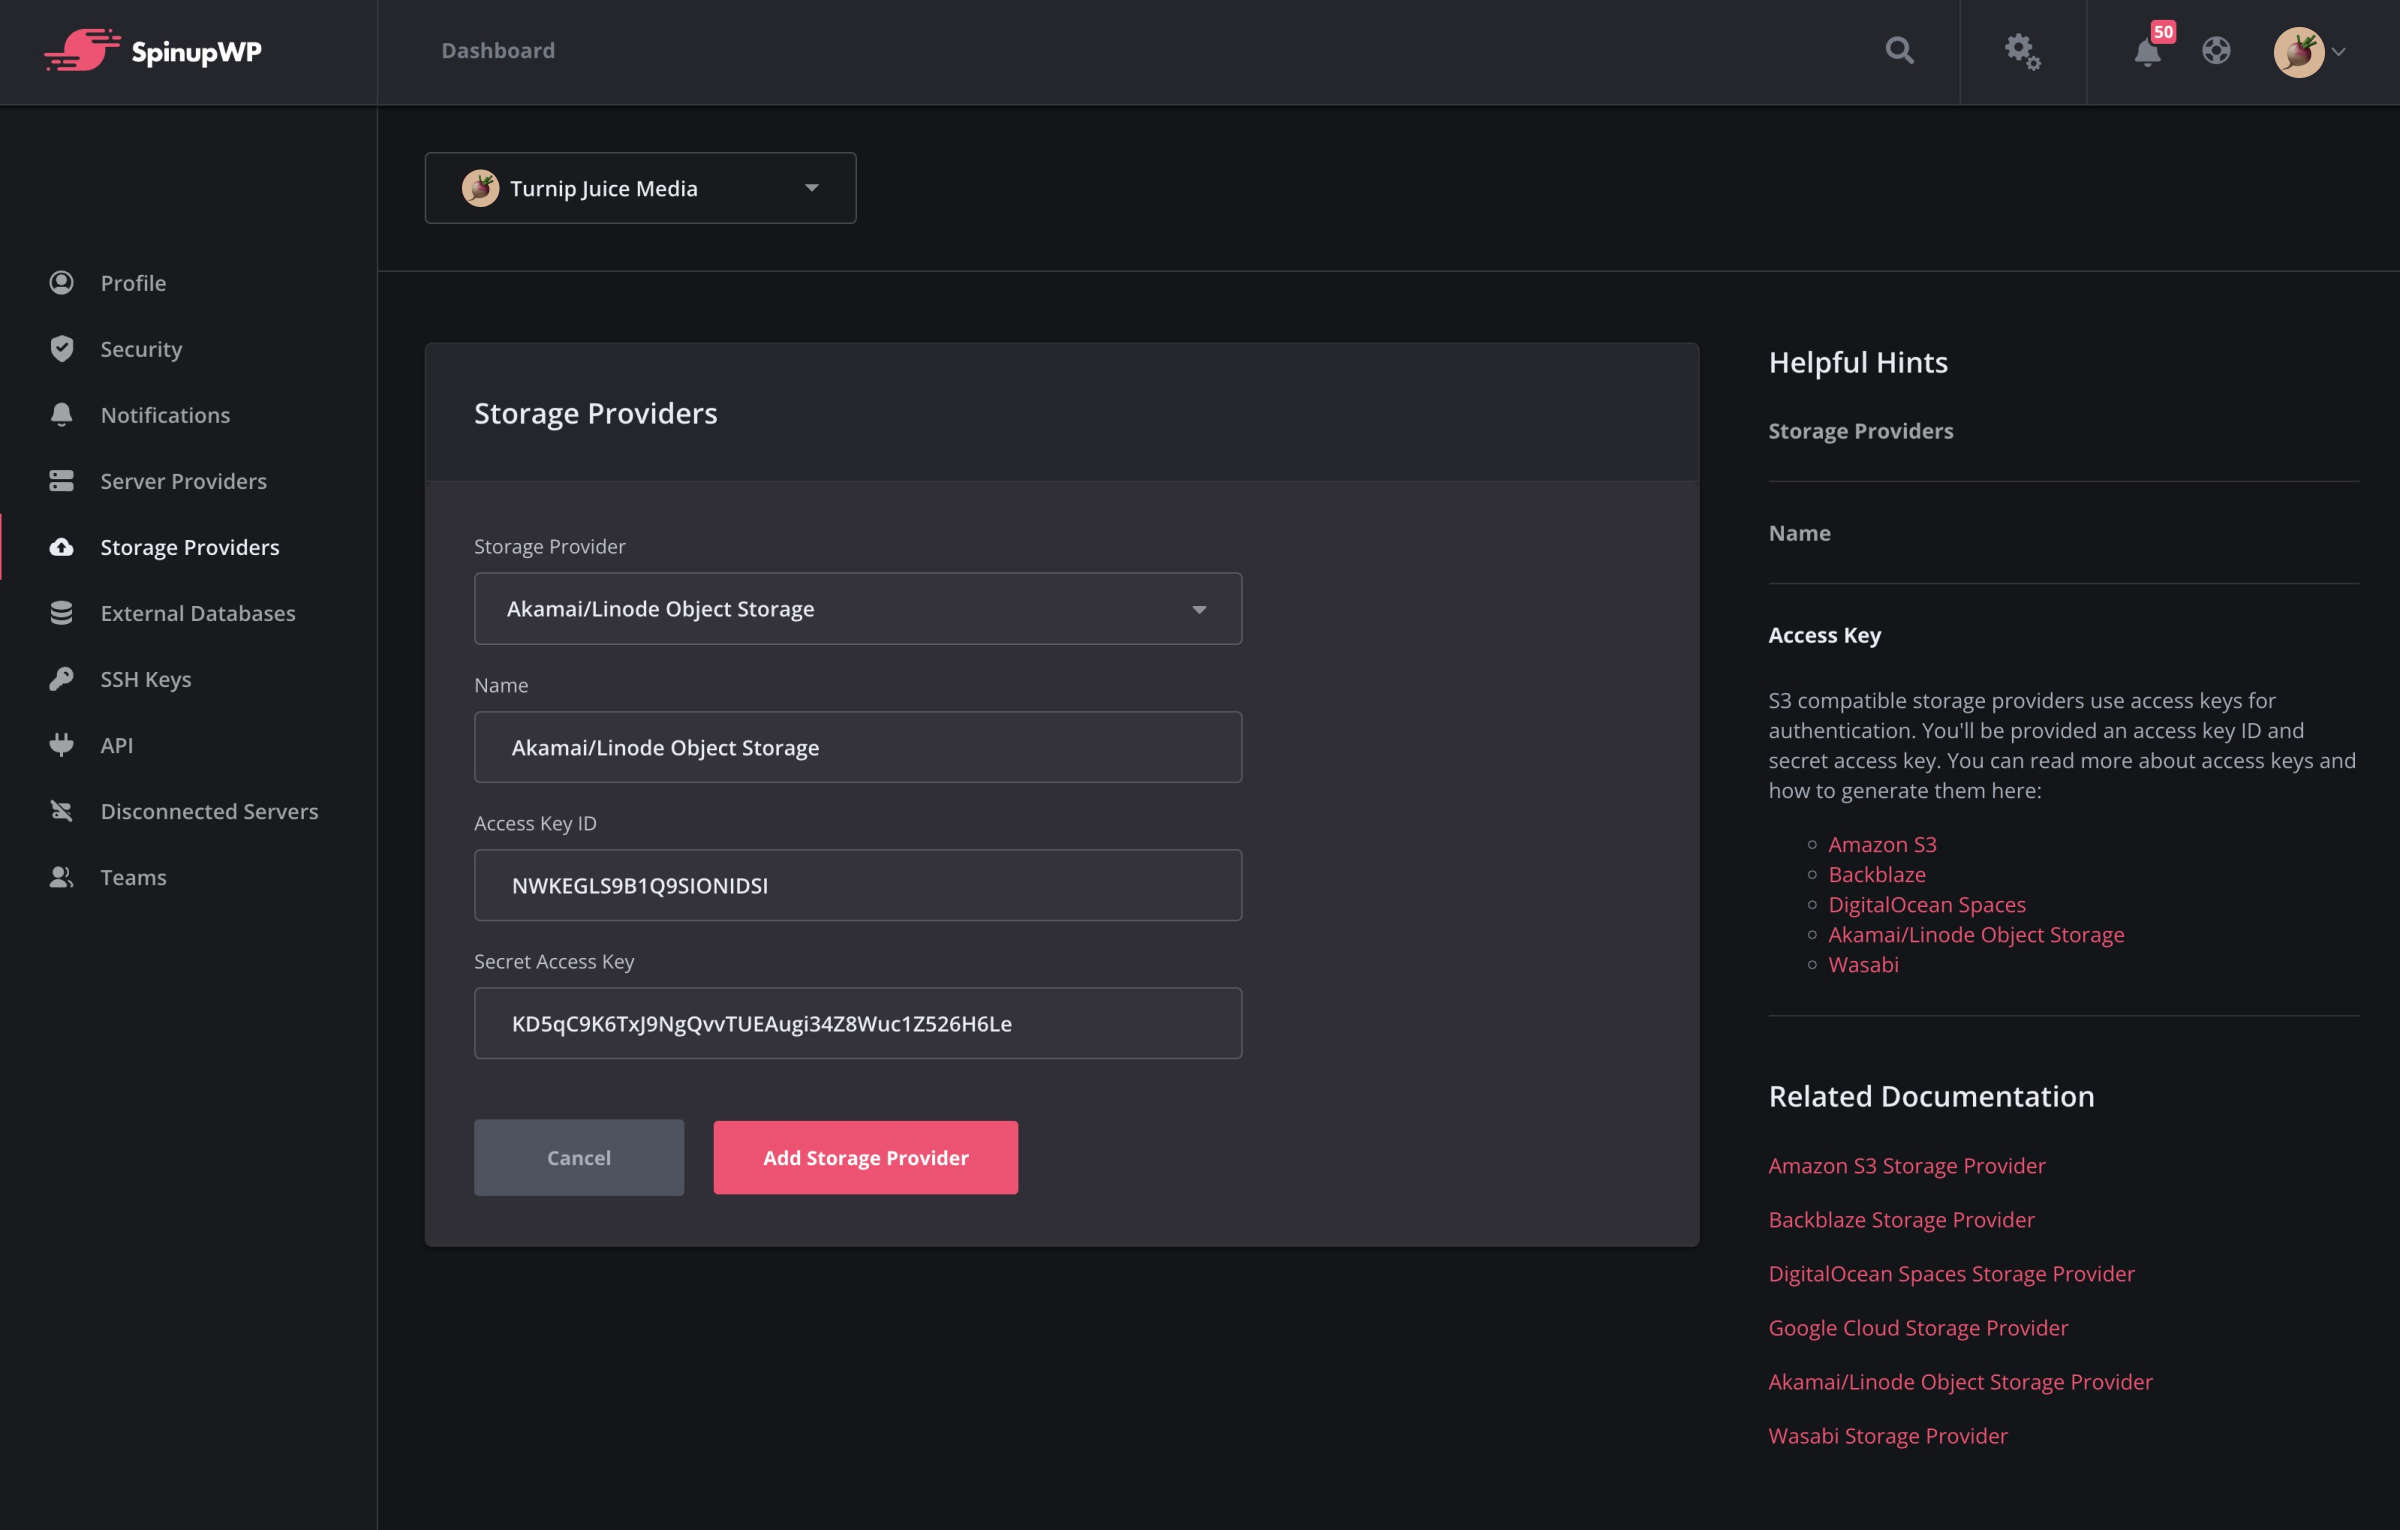Viewport: 2400px width, 1530px height.
Task: Click the Add Storage Provider button
Action: 866,1157
